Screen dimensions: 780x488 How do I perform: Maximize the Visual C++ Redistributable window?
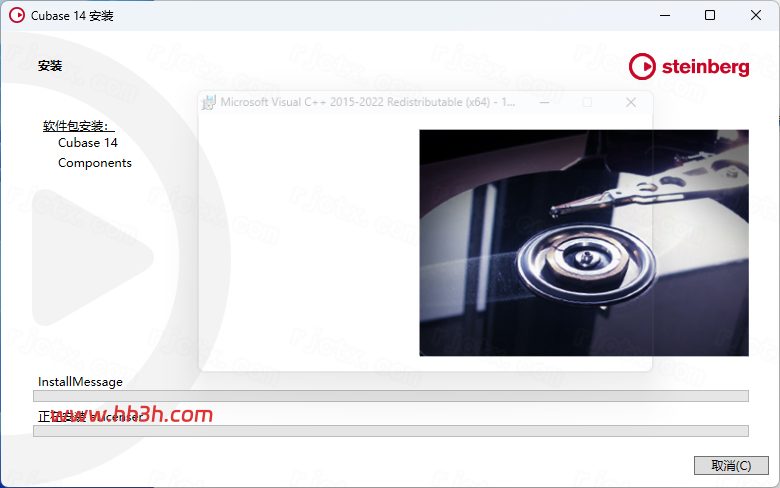point(587,102)
